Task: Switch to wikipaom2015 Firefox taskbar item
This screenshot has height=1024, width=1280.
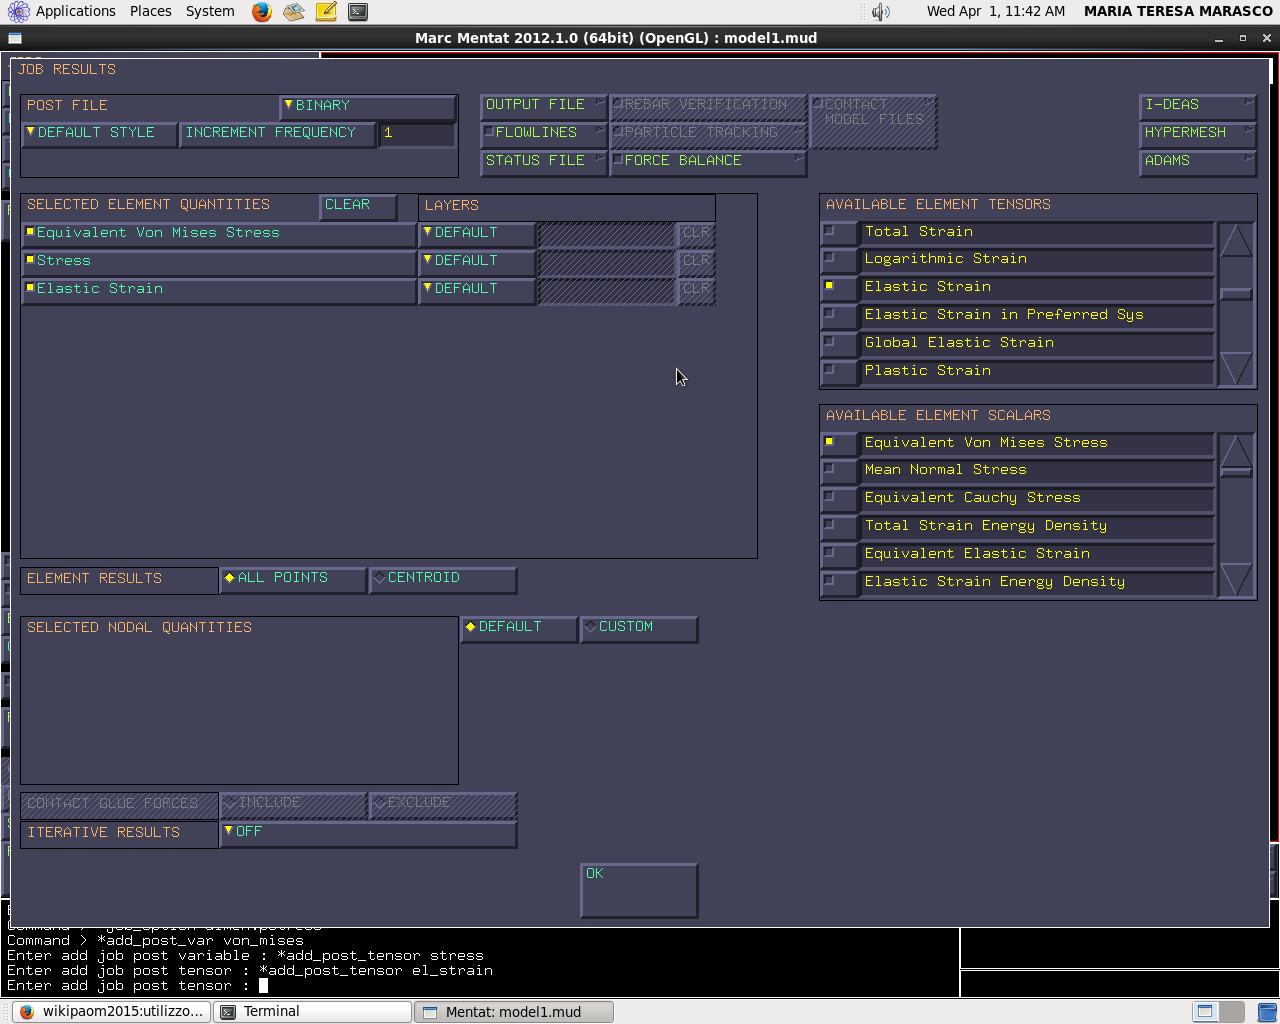Action: point(111,1012)
